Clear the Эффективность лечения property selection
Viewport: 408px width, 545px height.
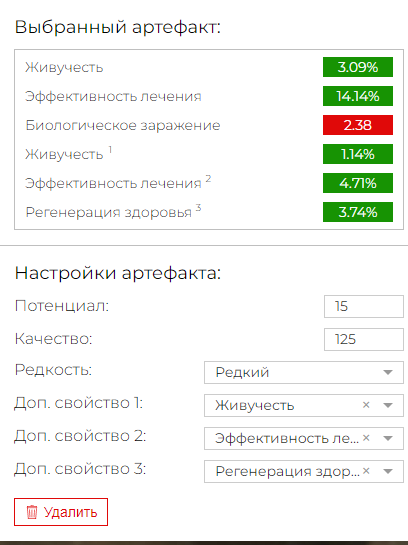coord(366,438)
